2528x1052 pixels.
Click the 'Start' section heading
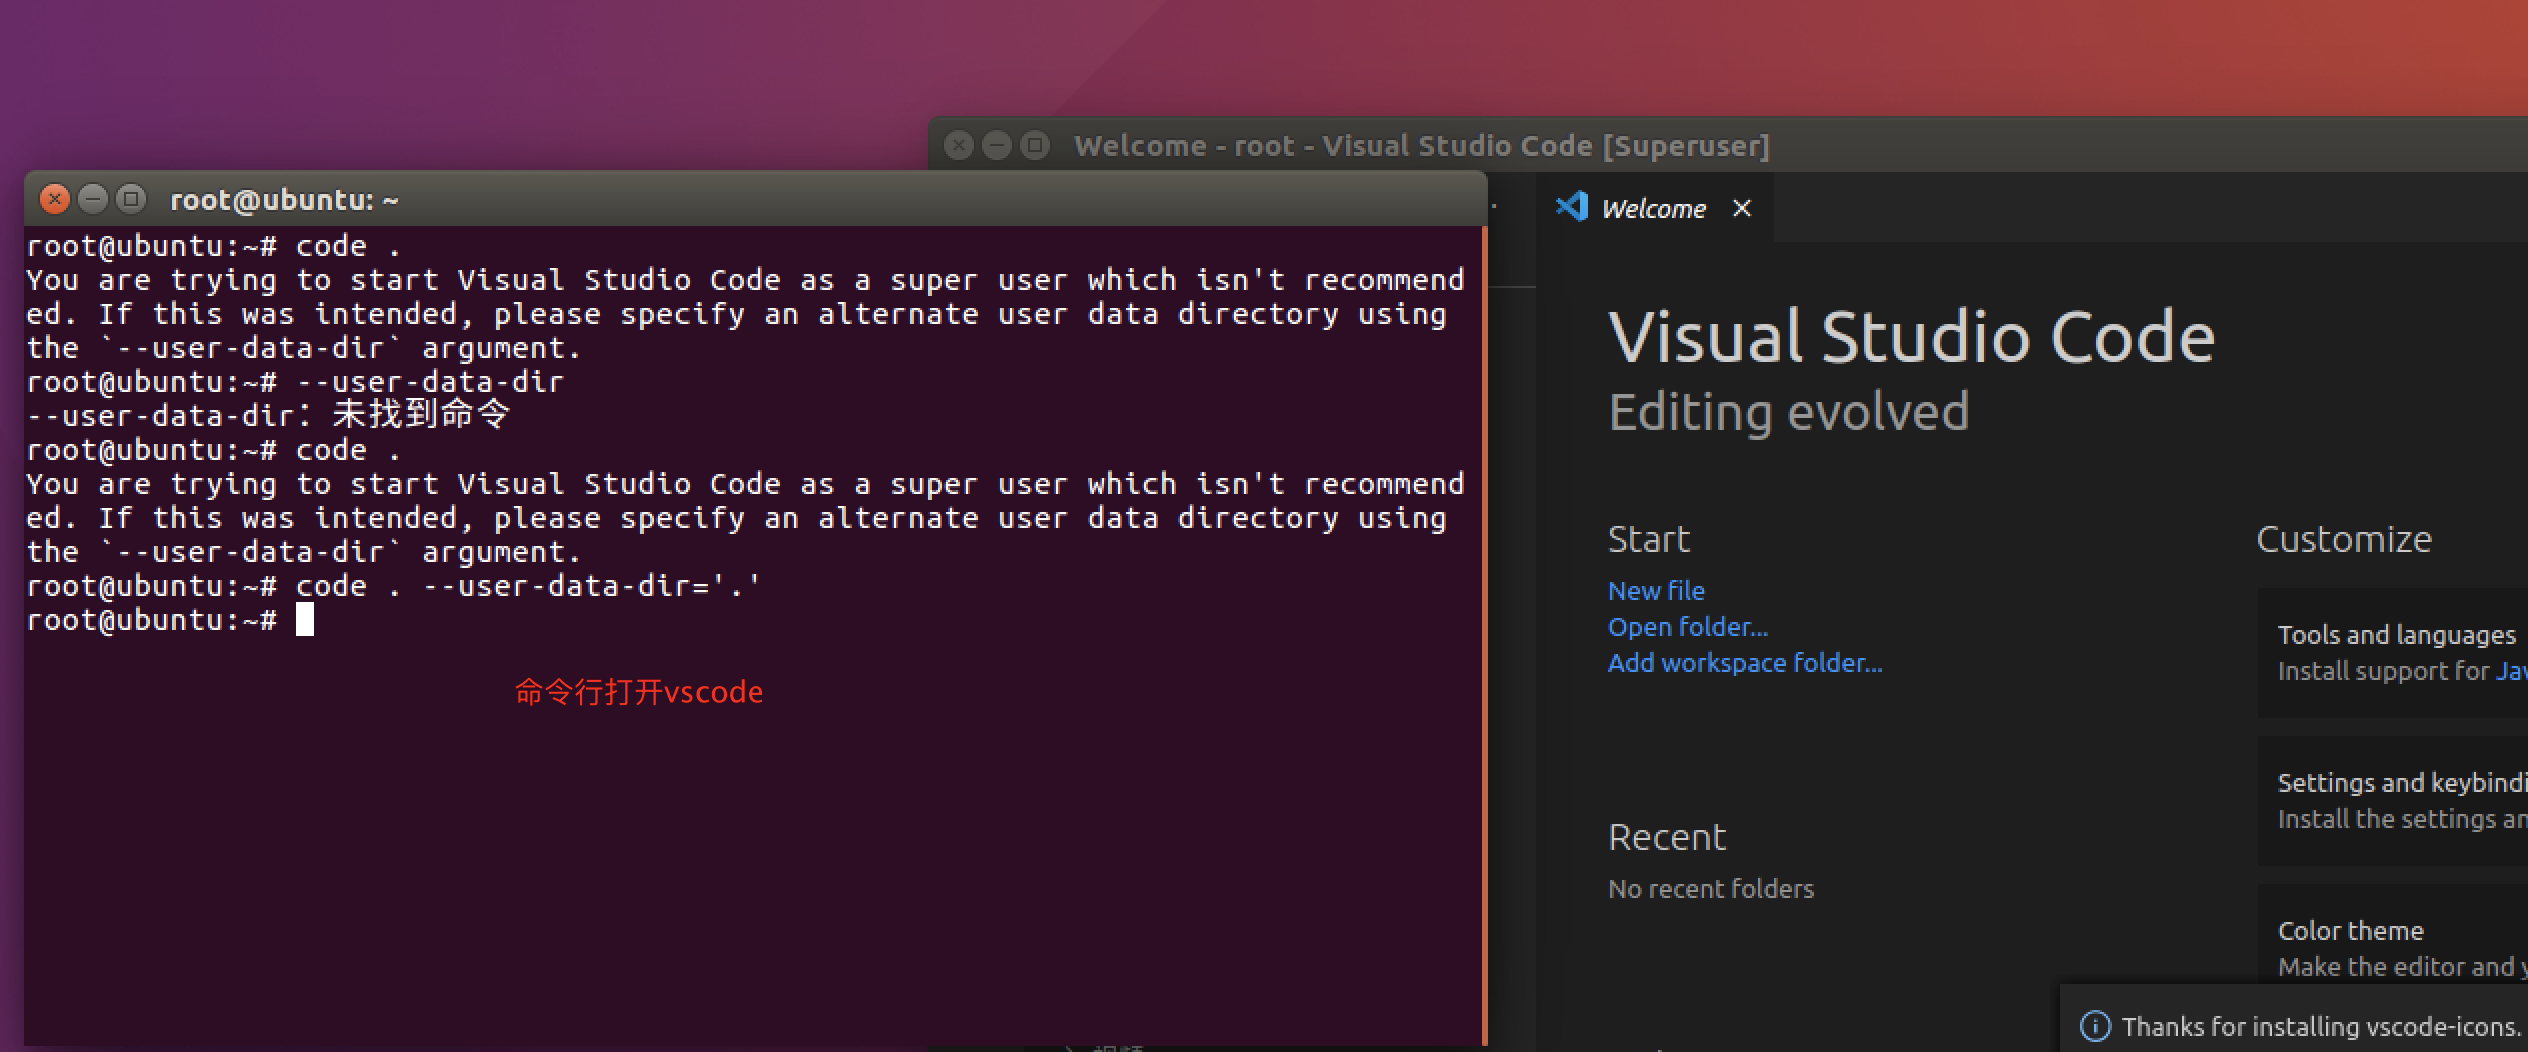[x=1649, y=539]
